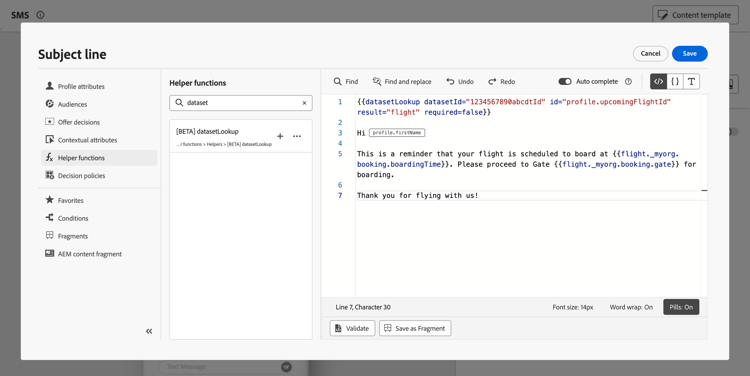Screen dimensions: 750x376
Task: Open more options for datasetLookup
Action: tap(297, 136)
